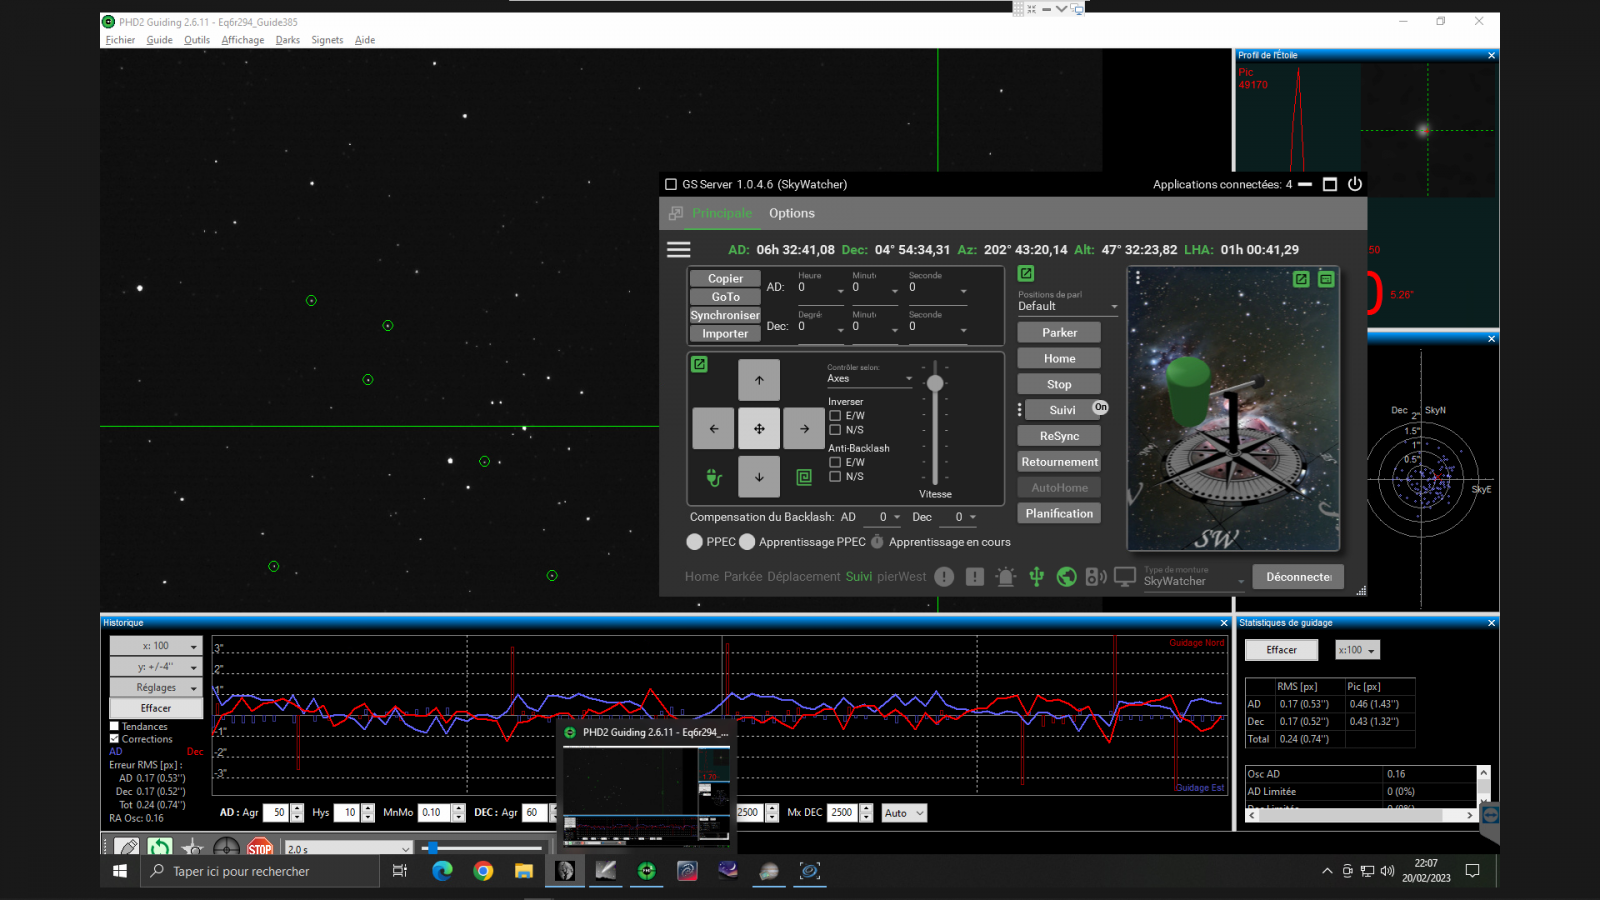
Task: Click the green globe icon
Action: click(x=1067, y=577)
